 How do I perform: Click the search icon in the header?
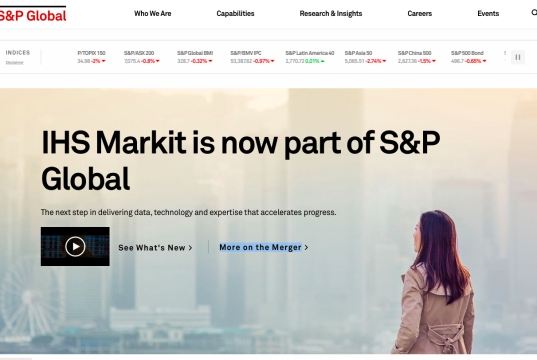(x=534, y=13)
